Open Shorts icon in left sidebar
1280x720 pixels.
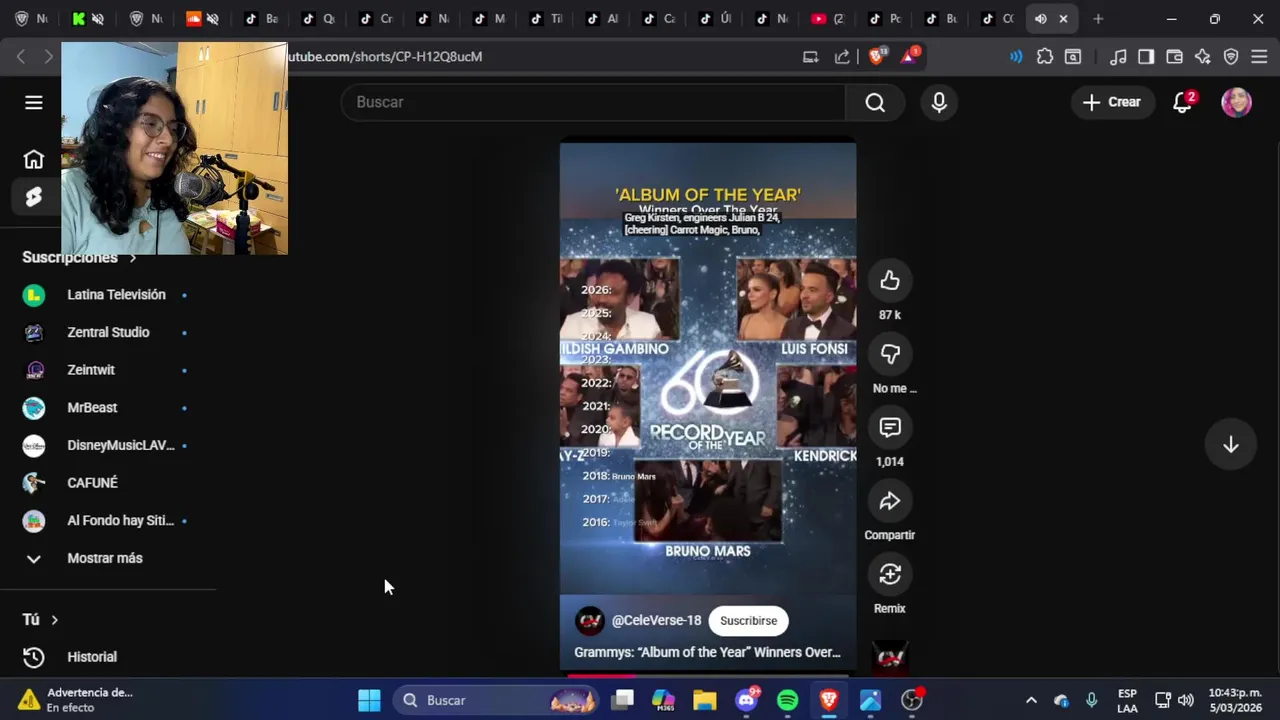coord(34,197)
